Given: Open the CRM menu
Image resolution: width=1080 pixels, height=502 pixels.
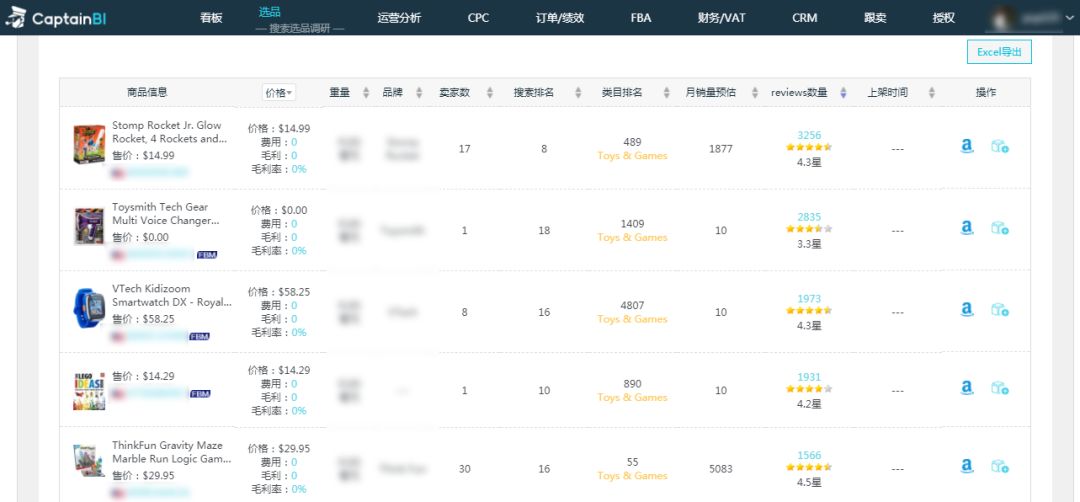Looking at the screenshot, I should [x=804, y=18].
